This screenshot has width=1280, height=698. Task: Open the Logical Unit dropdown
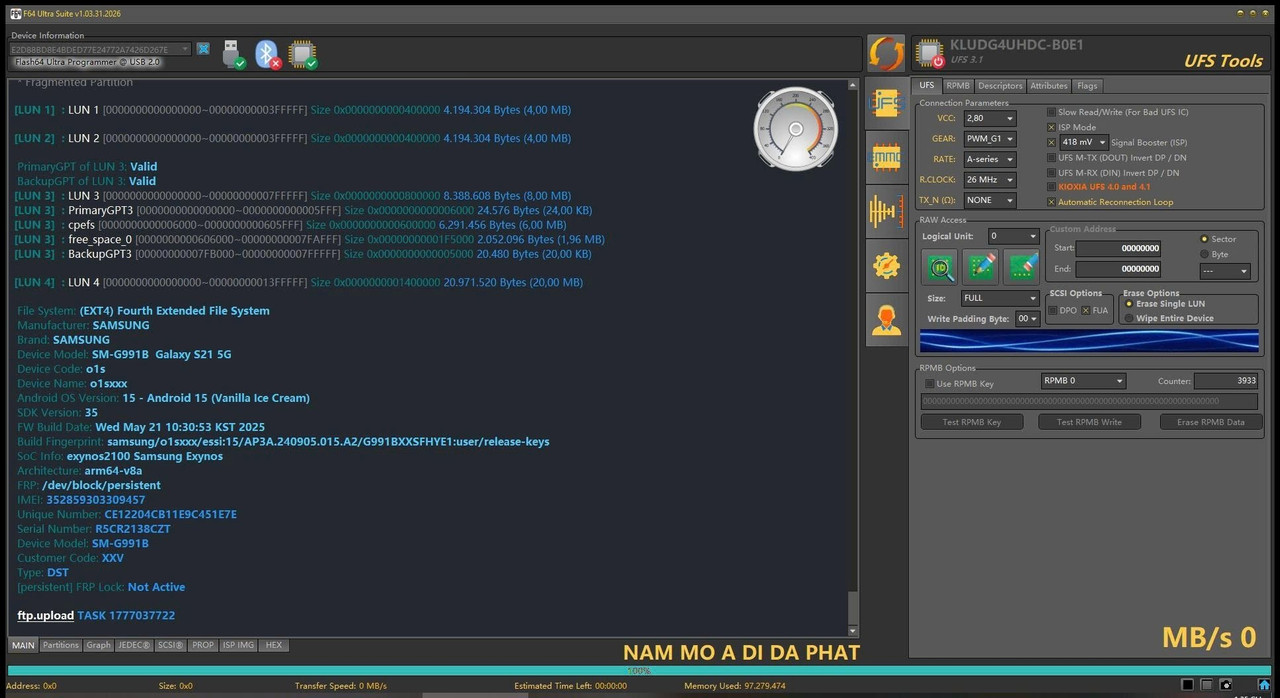click(1013, 236)
